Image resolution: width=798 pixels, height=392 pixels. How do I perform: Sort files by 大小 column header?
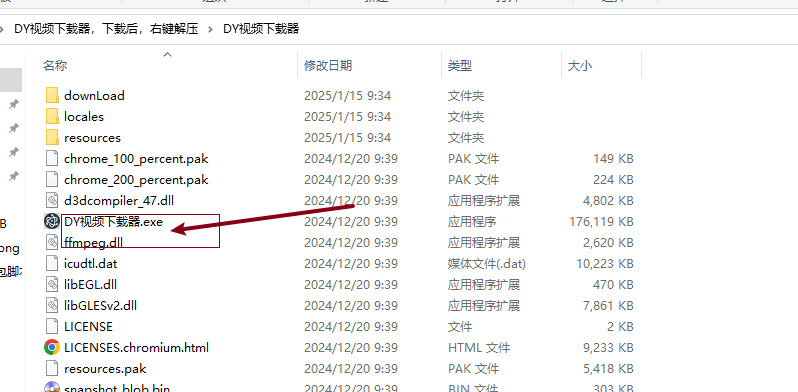pyautogui.click(x=580, y=66)
